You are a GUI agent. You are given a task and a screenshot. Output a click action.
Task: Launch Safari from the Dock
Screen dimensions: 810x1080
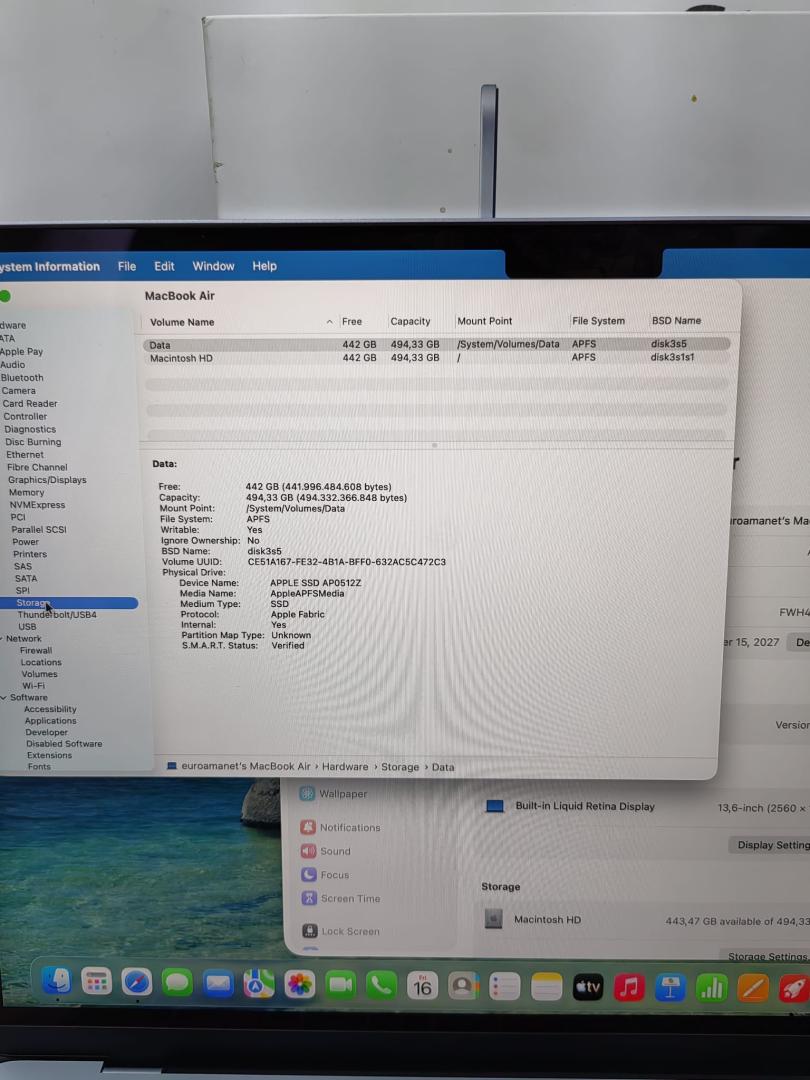coord(136,982)
